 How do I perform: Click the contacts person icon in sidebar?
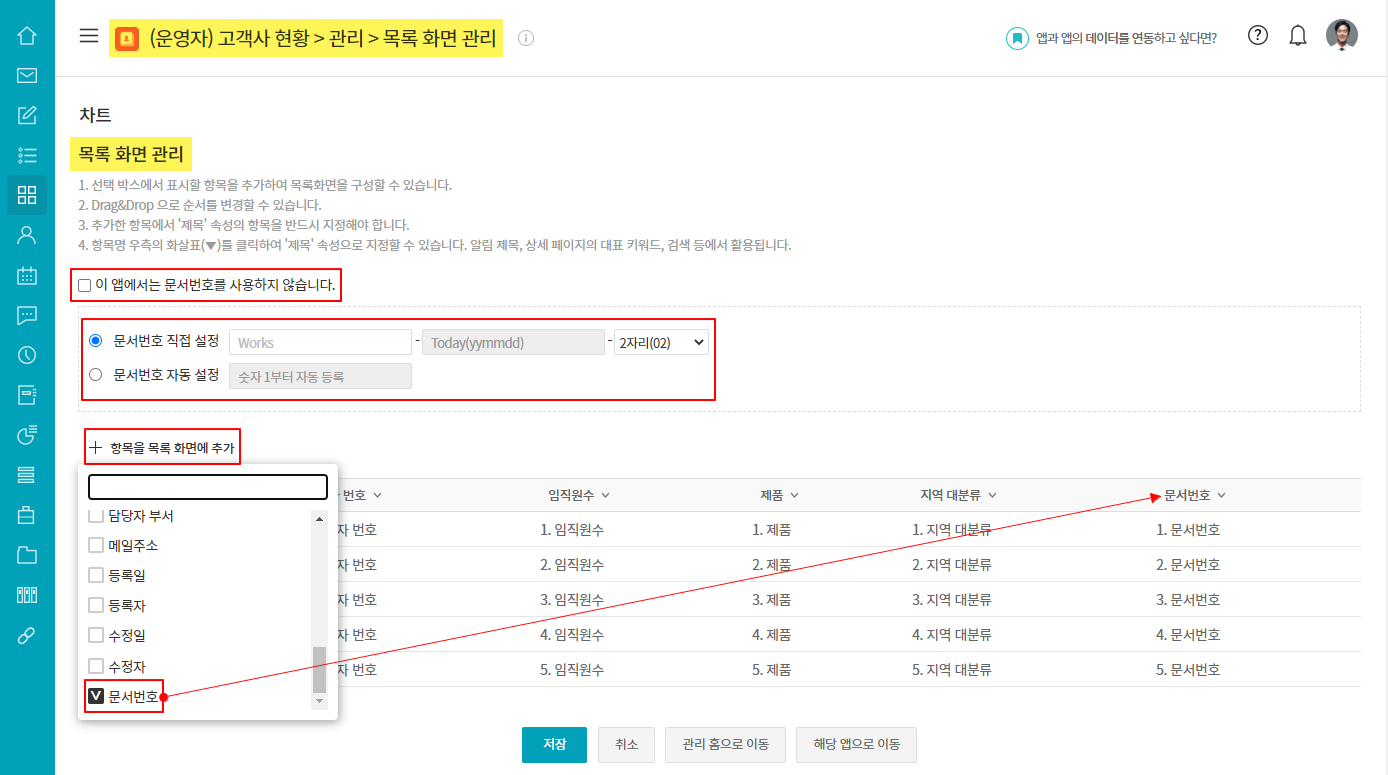pos(27,235)
